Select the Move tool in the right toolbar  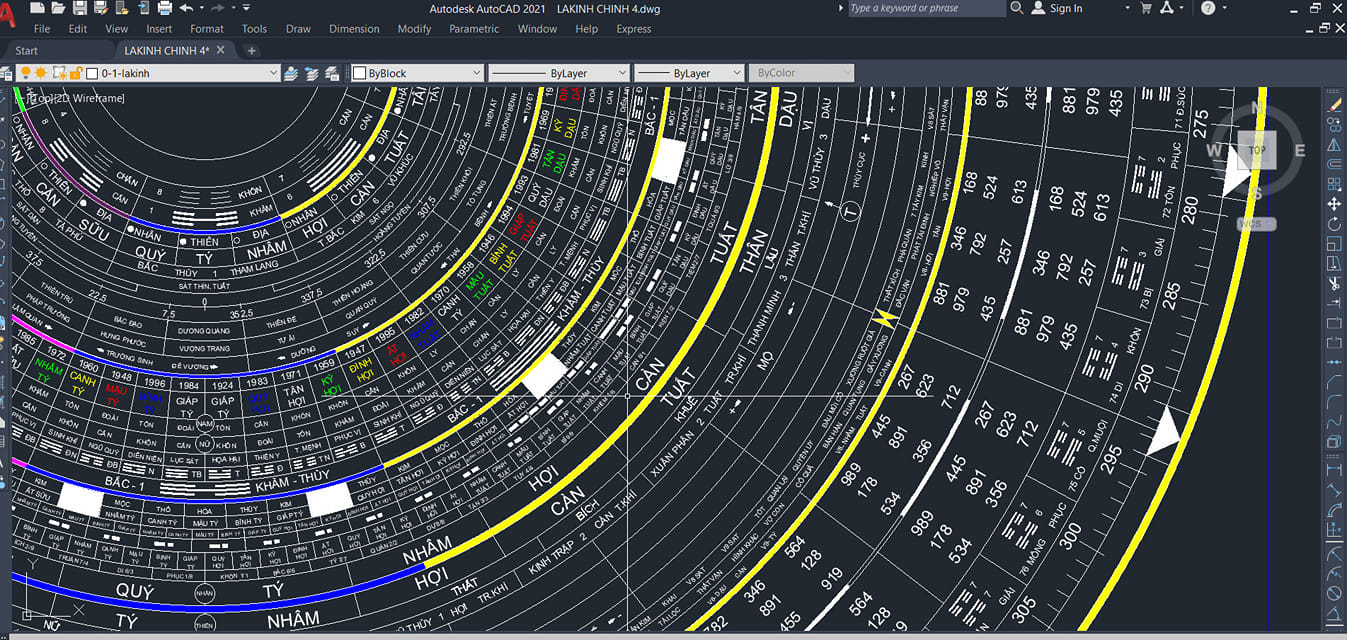pyautogui.click(x=1334, y=204)
